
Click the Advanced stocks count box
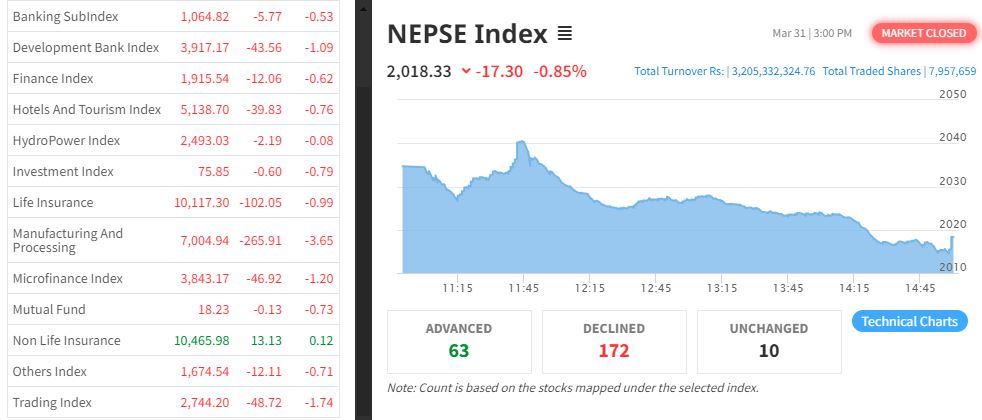[x=459, y=341]
